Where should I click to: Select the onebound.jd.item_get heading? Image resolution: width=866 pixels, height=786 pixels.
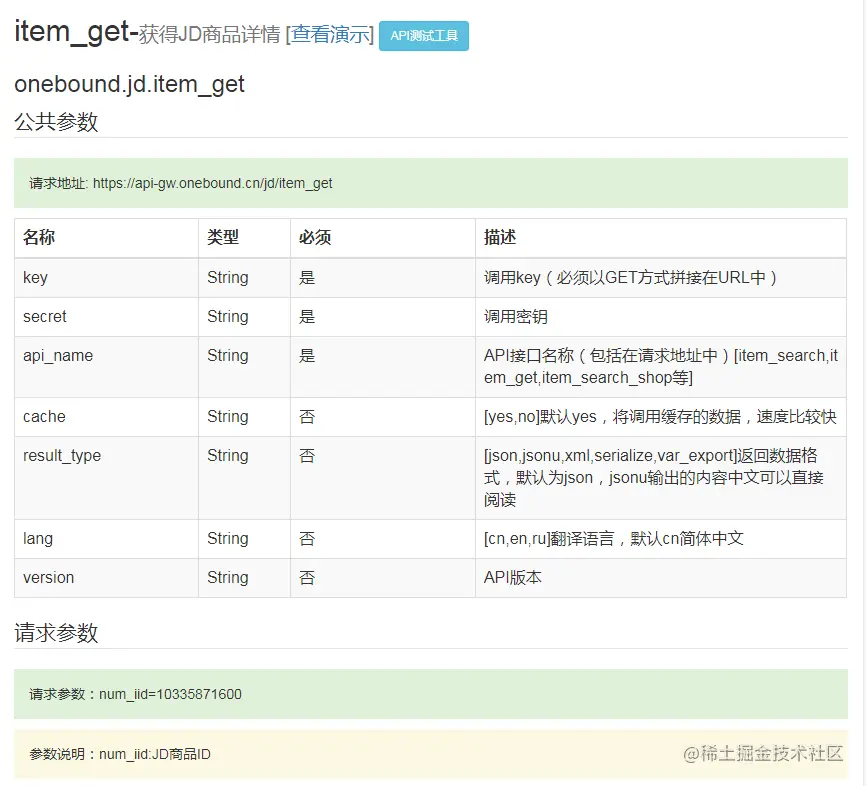(x=129, y=85)
